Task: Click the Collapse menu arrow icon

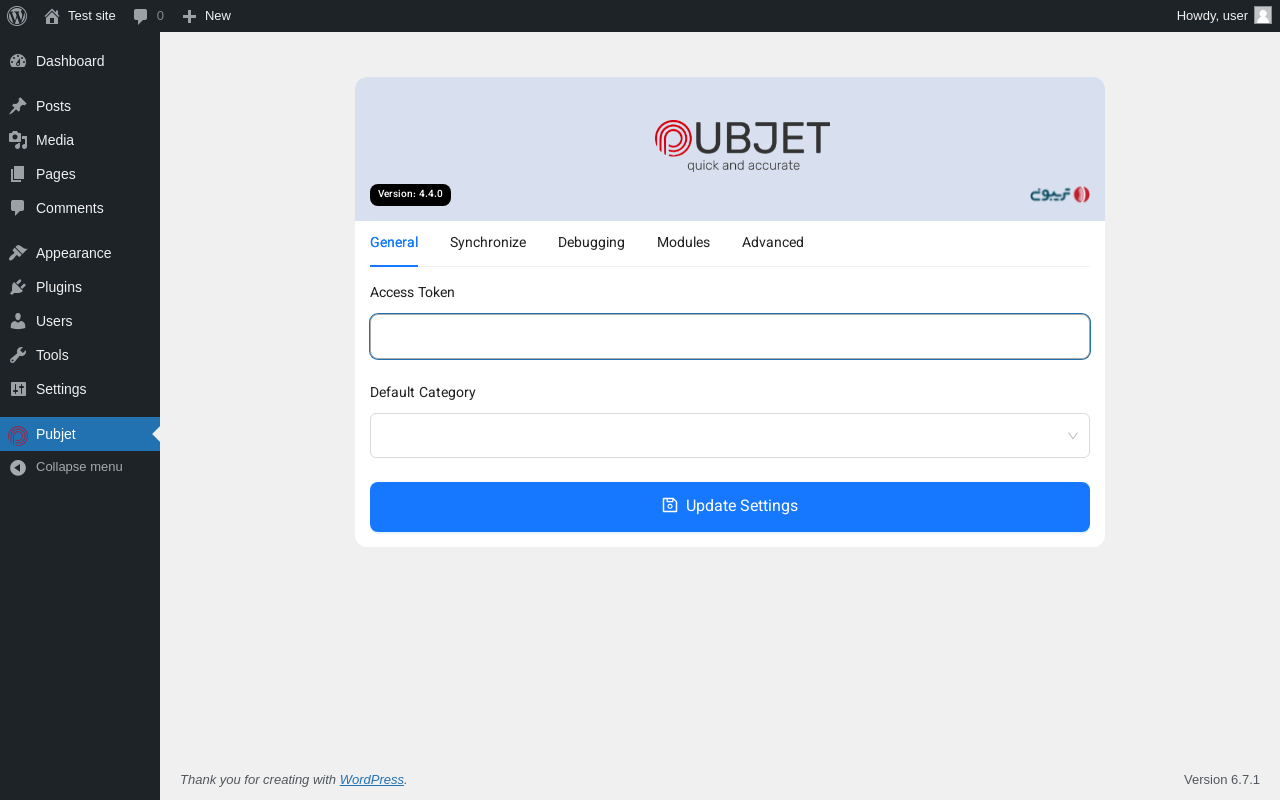Action: [18, 467]
